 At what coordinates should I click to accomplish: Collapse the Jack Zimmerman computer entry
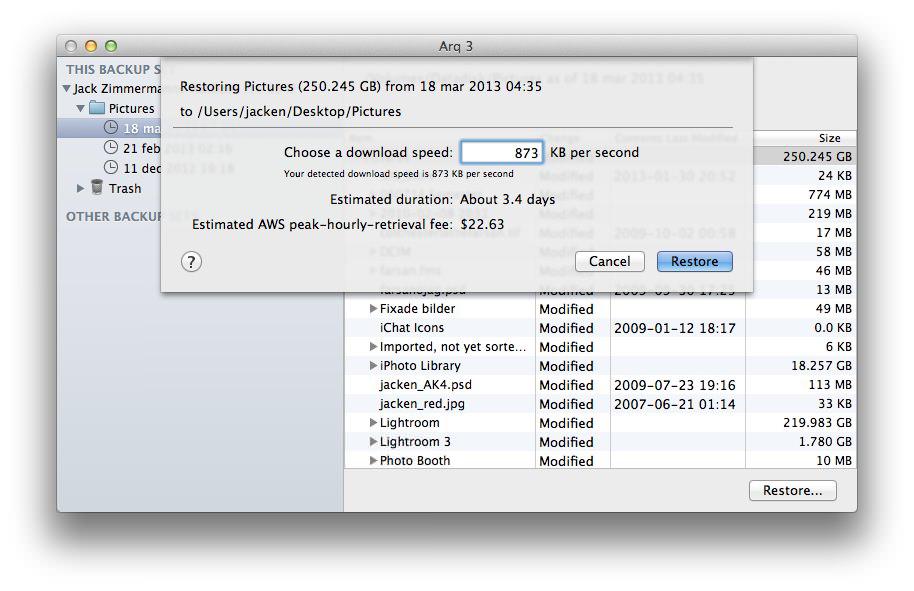[x=66, y=89]
